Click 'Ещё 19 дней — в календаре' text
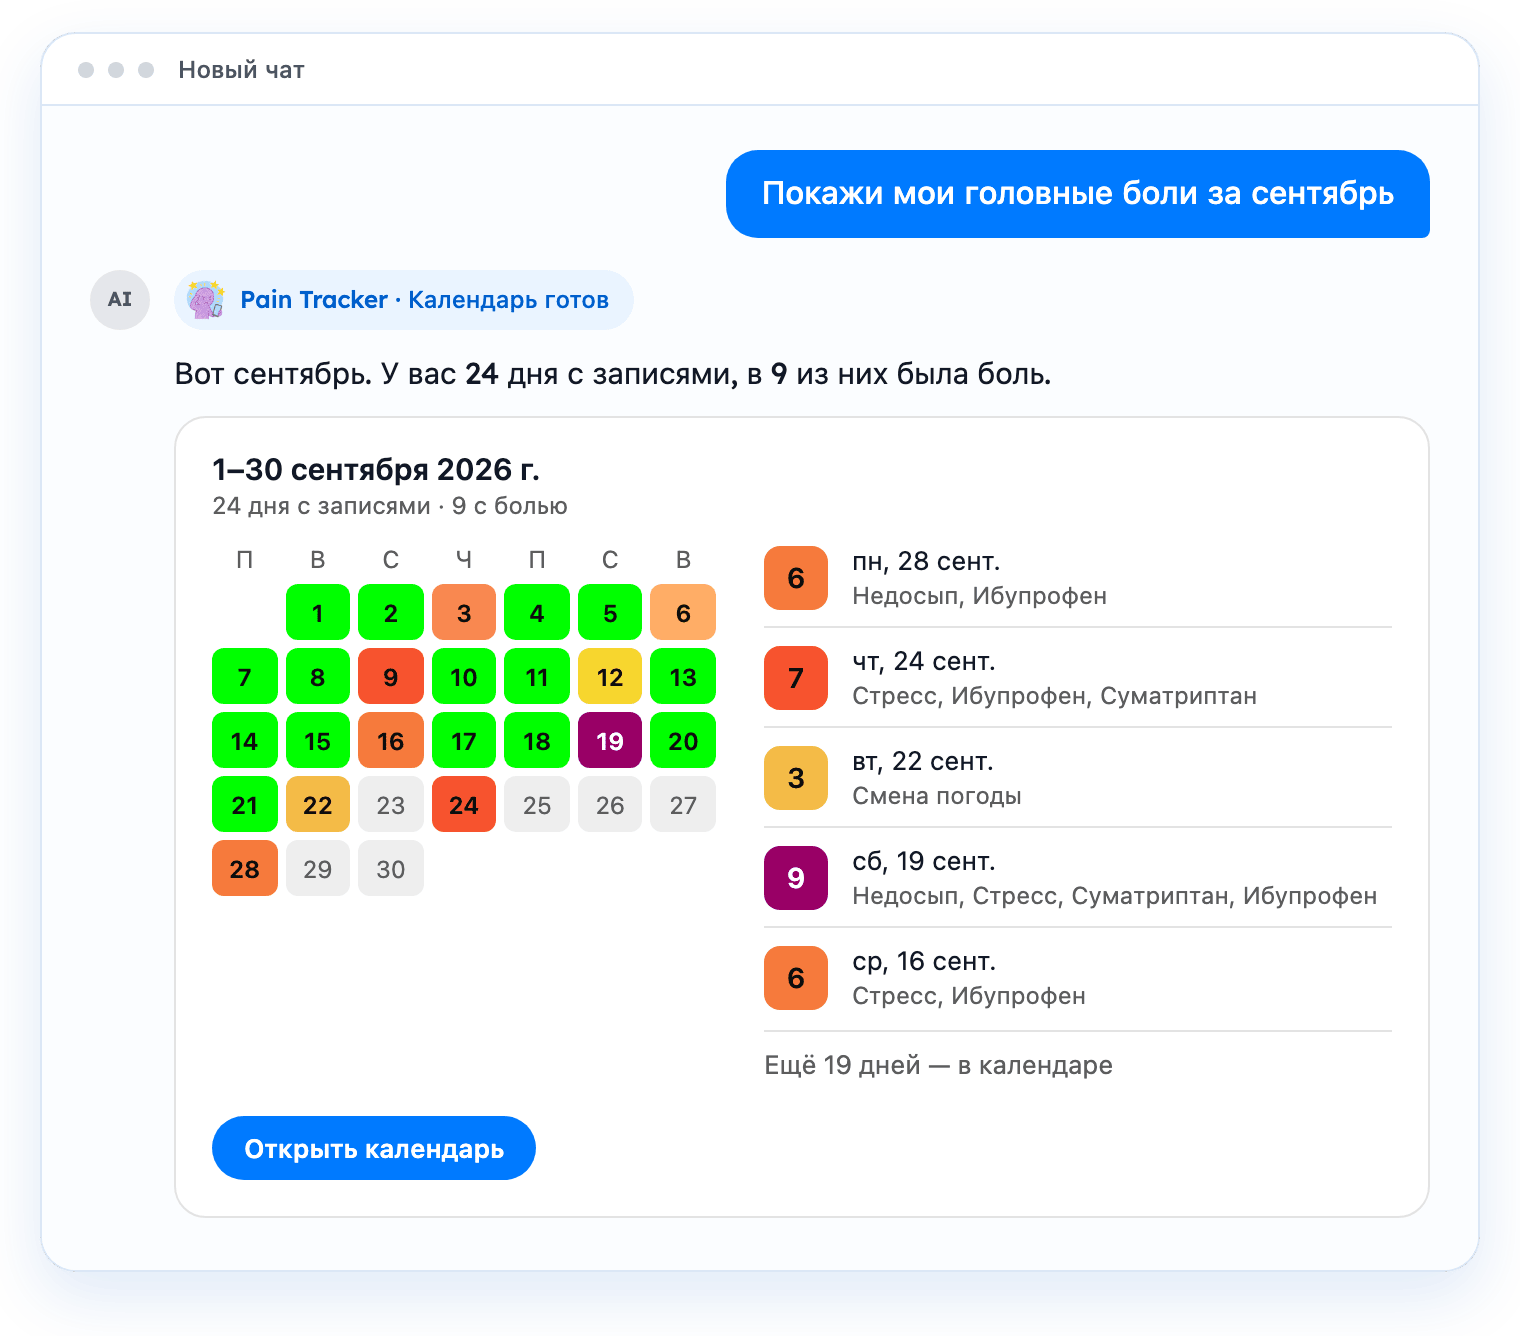This screenshot has height=1338, width=1520. (938, 1065)
